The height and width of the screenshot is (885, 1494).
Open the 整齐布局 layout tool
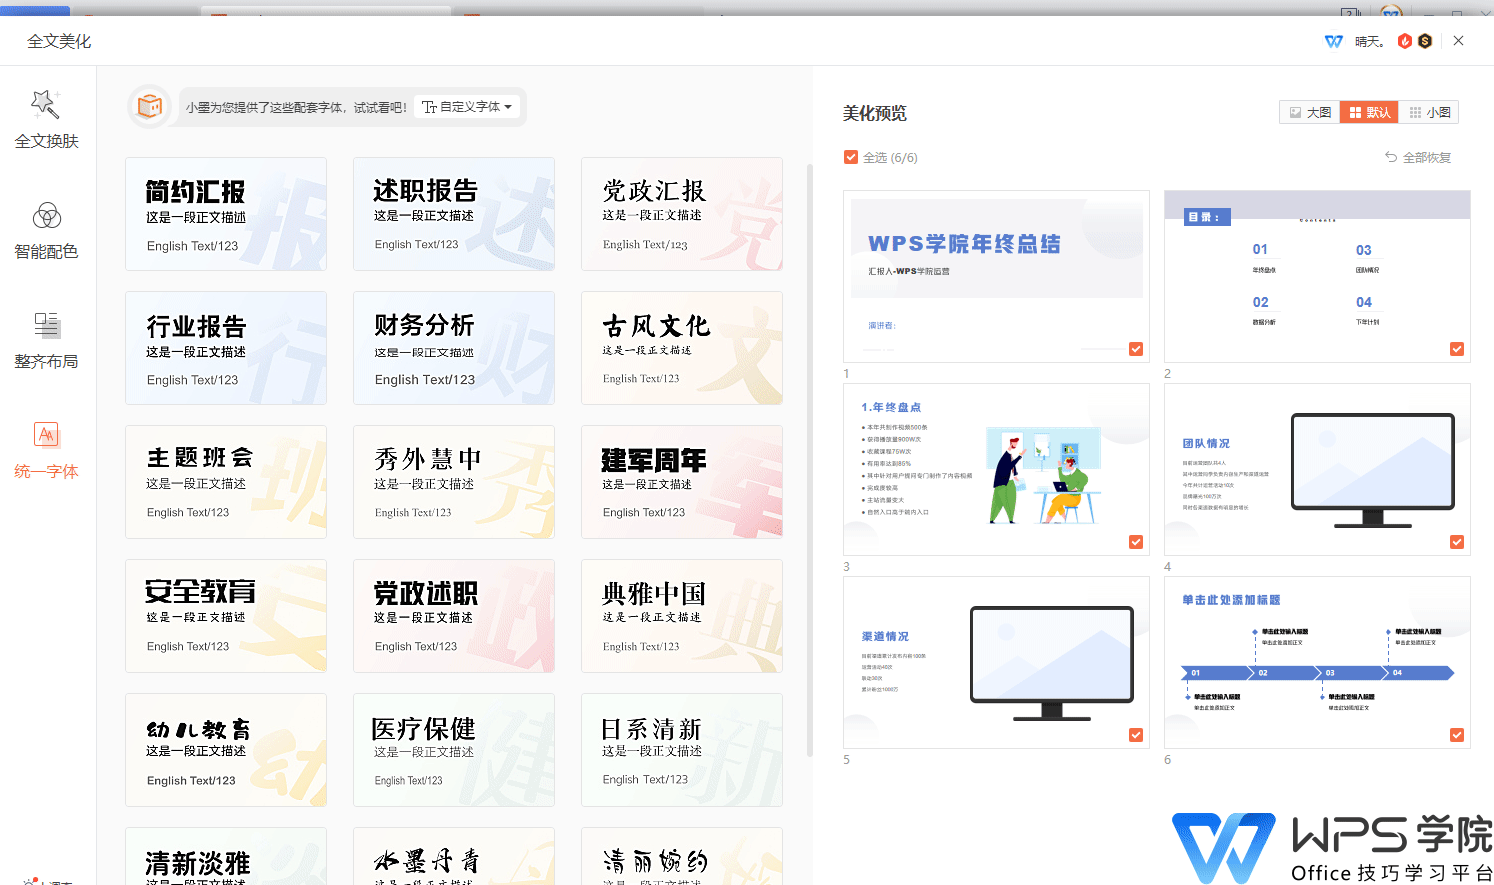coord(46,340)
